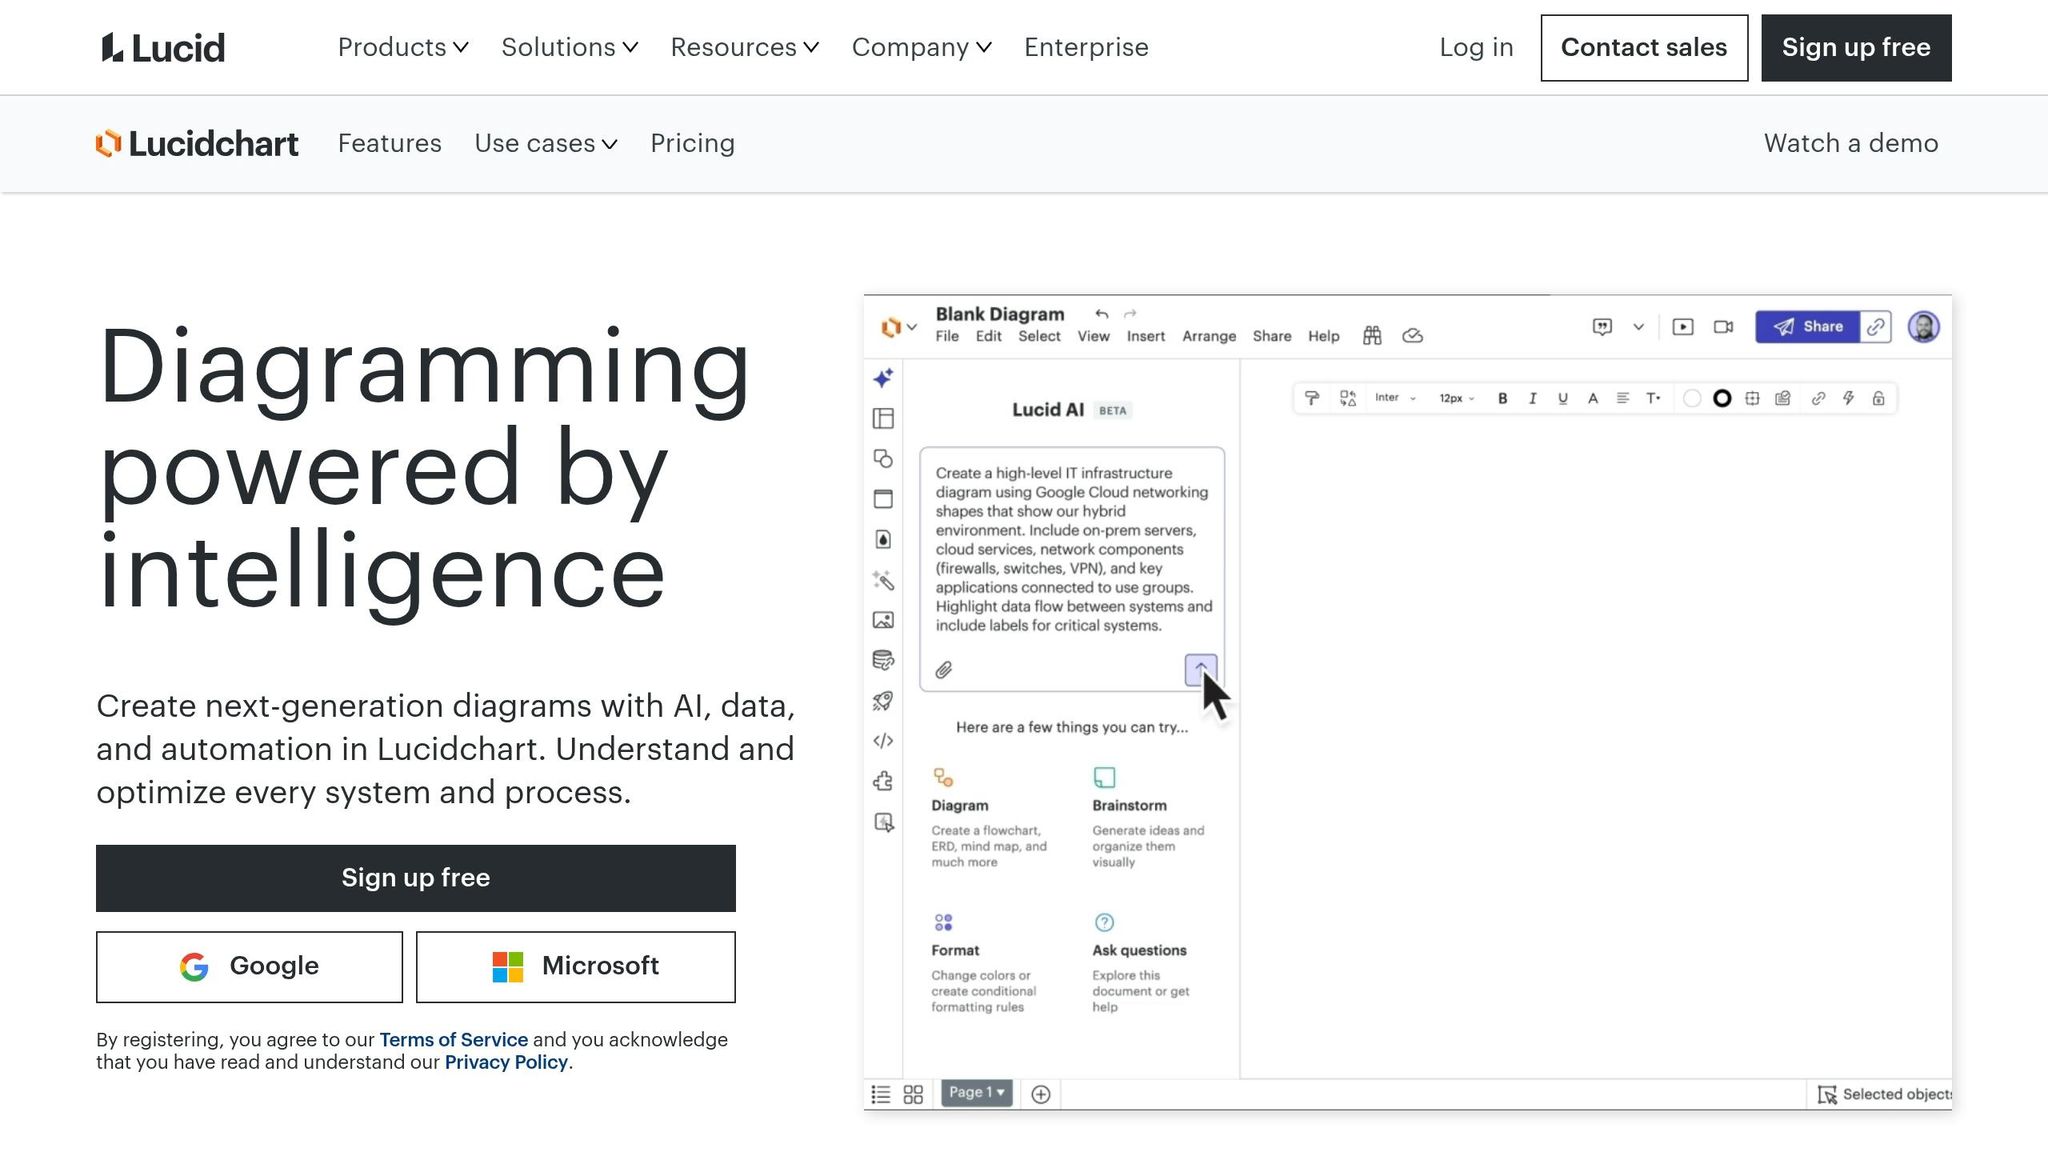
Task: Click the Watch a demo link
Action: [1851, 143]
